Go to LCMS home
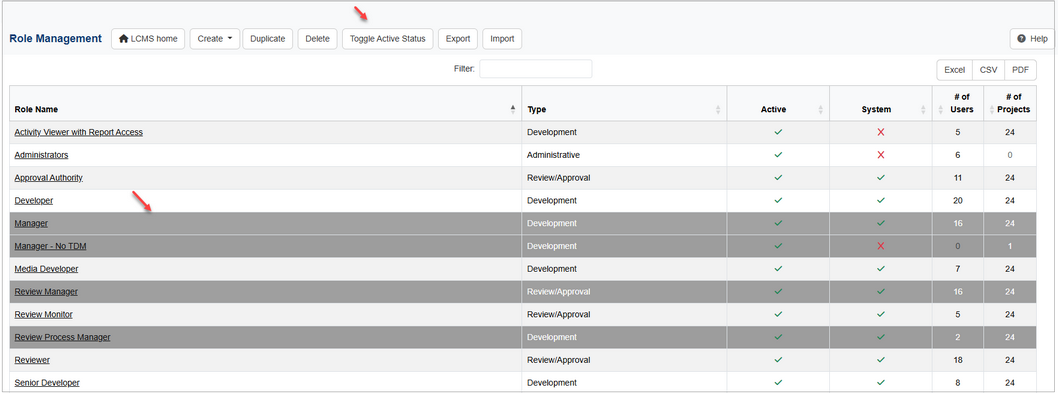Viewport: 1058px width, 393px height. (x=148, y=38)
